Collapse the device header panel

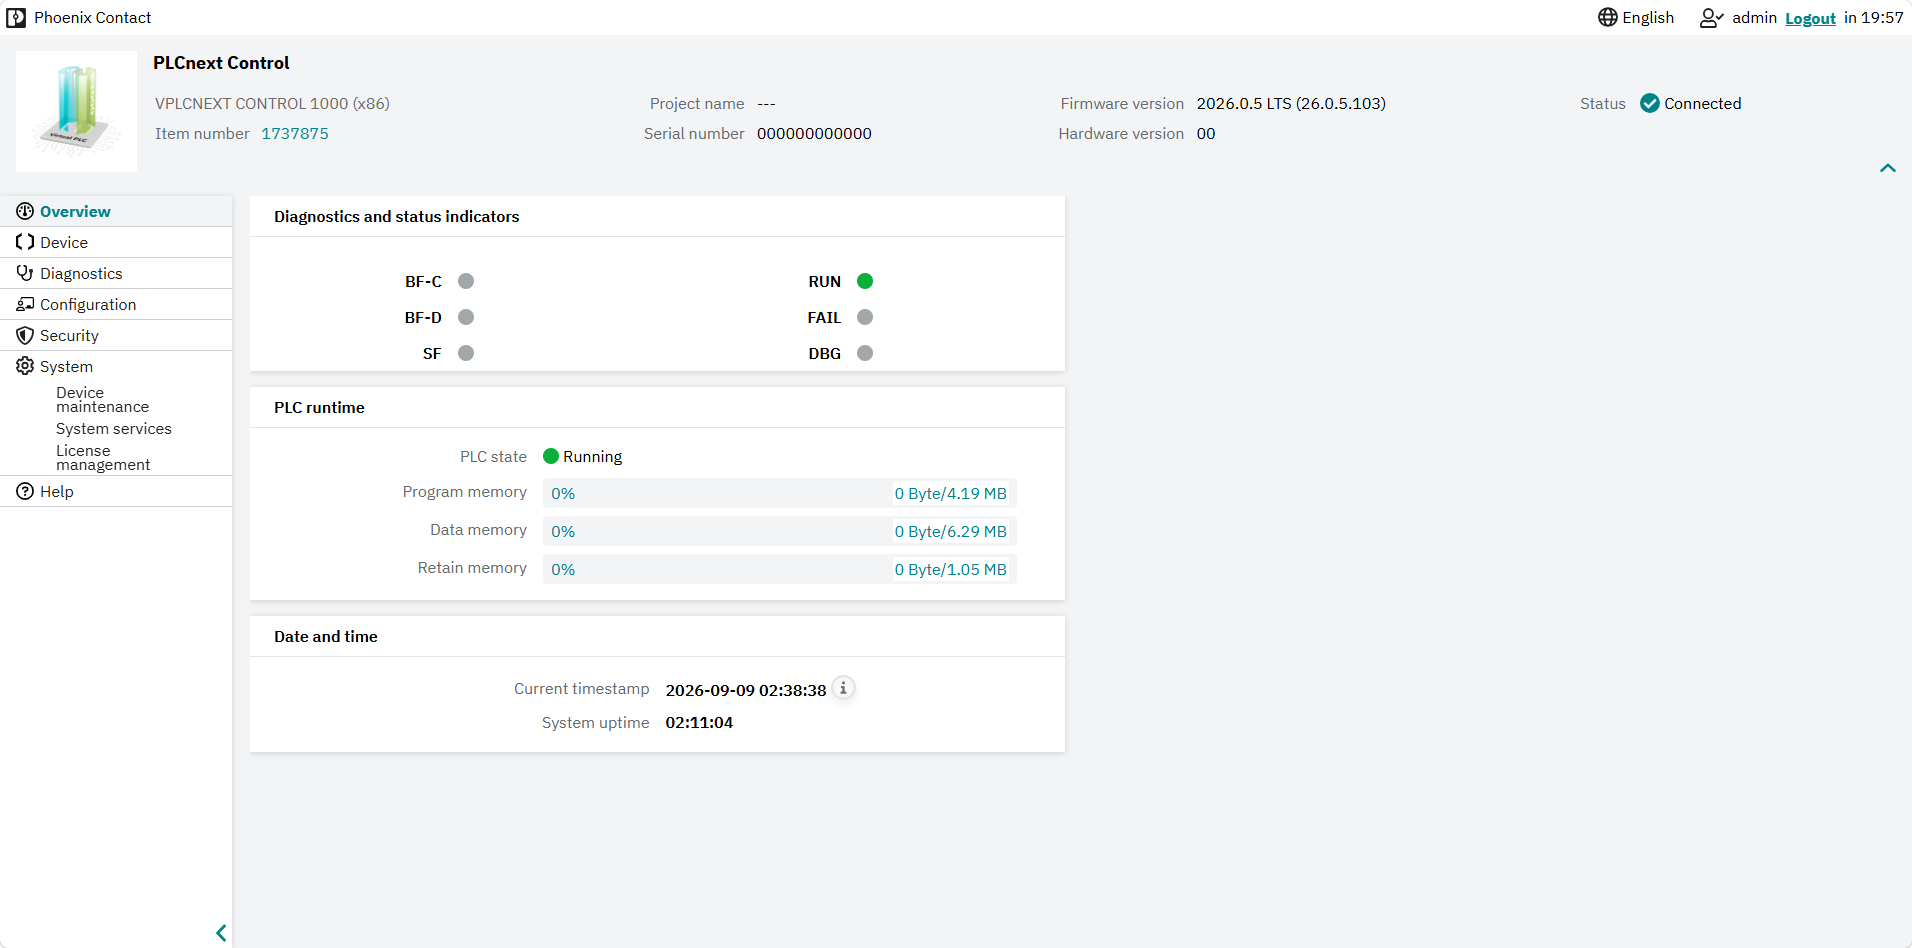(x=1887, y=168)
